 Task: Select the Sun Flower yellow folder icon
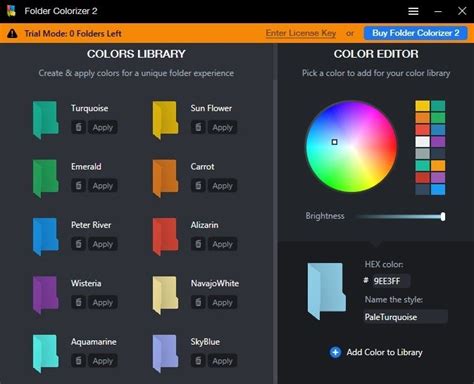[165, 120]
